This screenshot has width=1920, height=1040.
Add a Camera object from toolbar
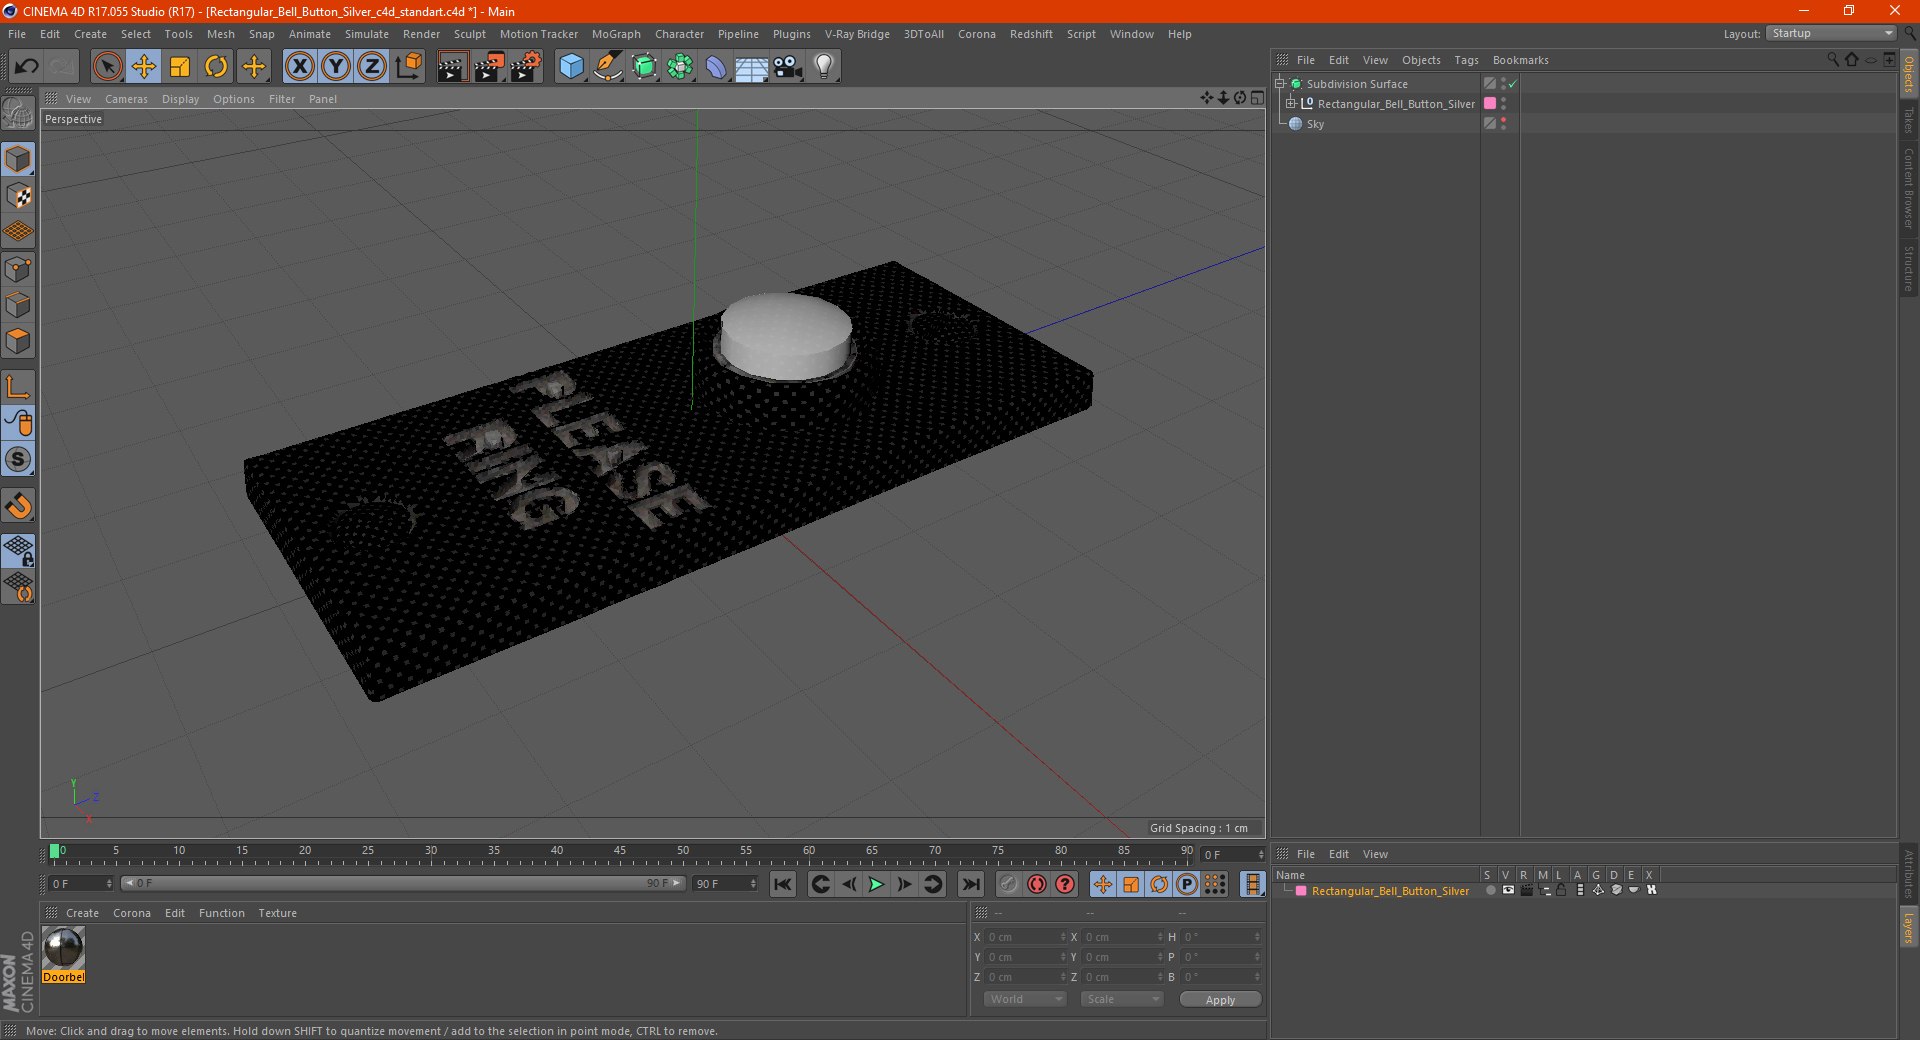click(x=788, y=67)
